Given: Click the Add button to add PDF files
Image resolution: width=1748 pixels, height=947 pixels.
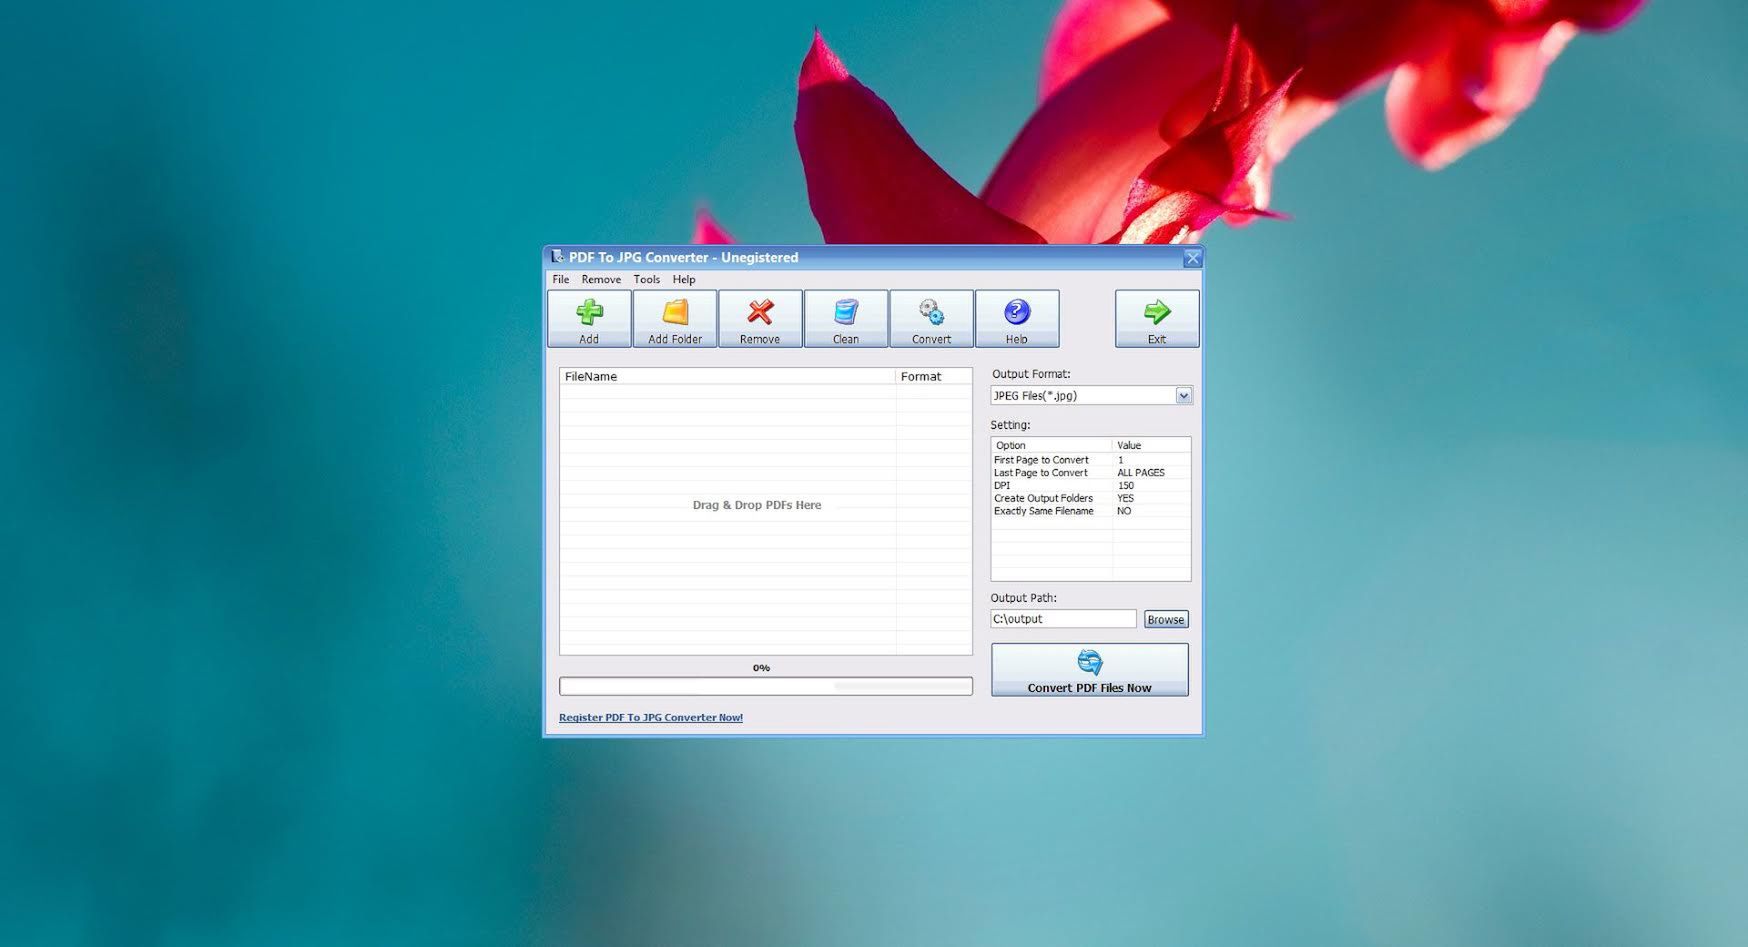Looking at the screenshot, I should [588, 318].
